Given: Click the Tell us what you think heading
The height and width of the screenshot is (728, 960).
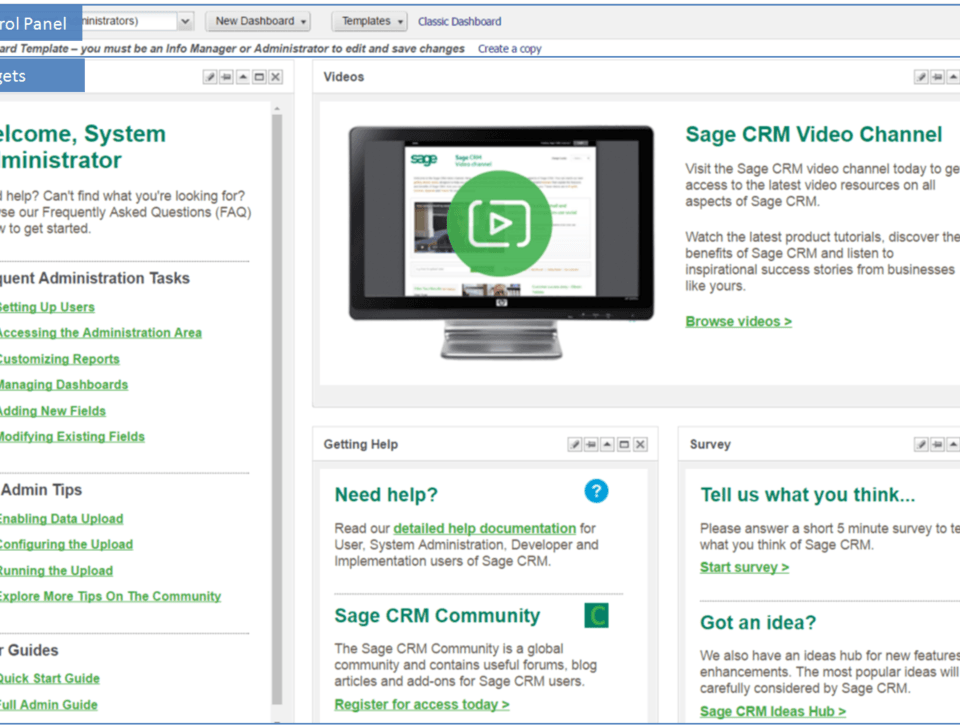Looking at the screenshot, I should click(x=808, y=495).
